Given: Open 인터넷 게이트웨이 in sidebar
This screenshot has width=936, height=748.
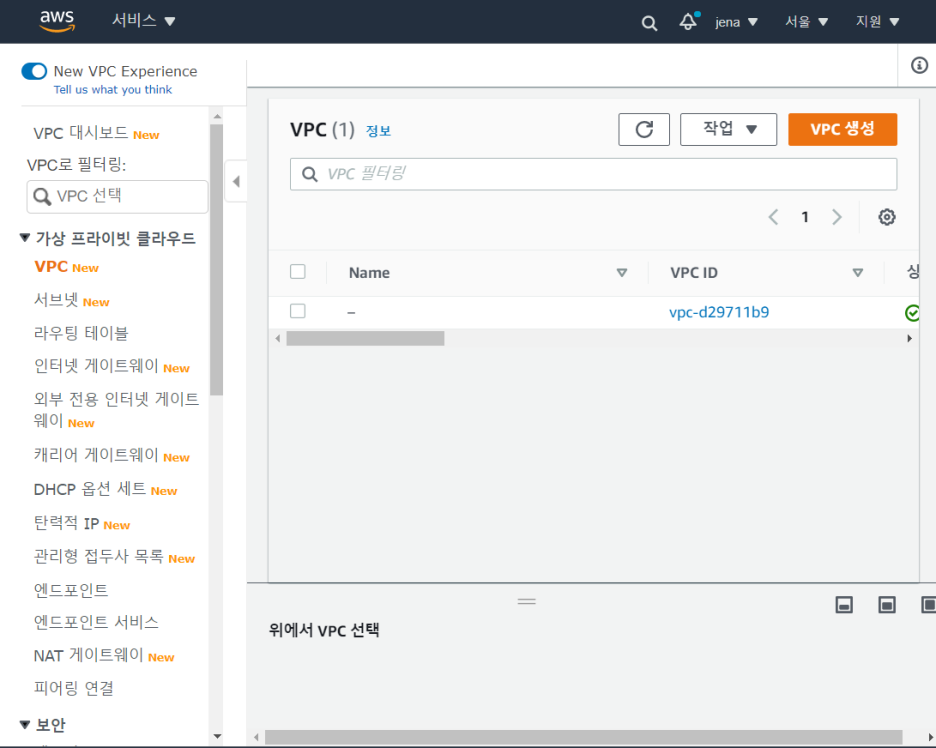Looking at the screenshot, I should (96, 365).
